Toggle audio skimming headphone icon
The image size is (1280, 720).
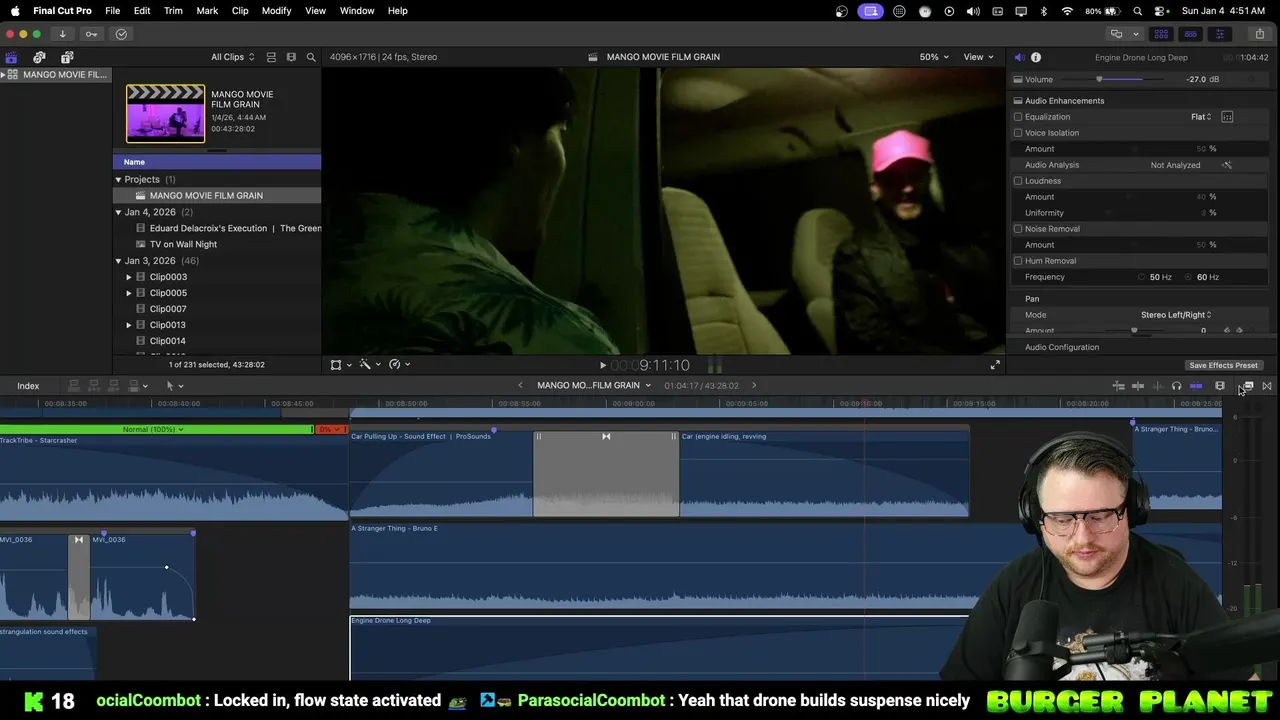pos(1176,386)
